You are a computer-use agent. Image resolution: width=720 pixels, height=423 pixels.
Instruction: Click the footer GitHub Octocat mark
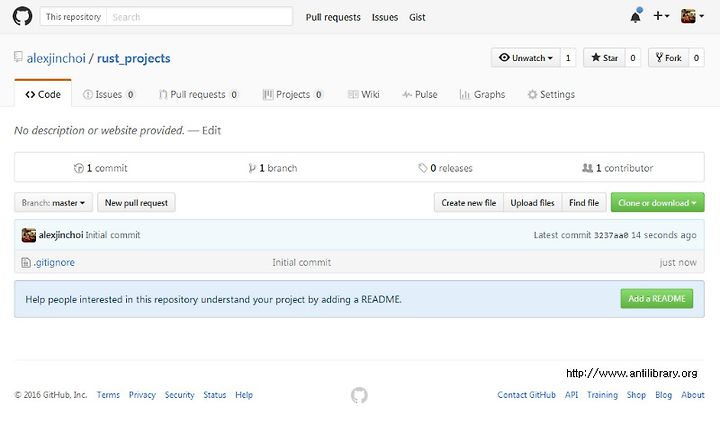pos(359,395)
